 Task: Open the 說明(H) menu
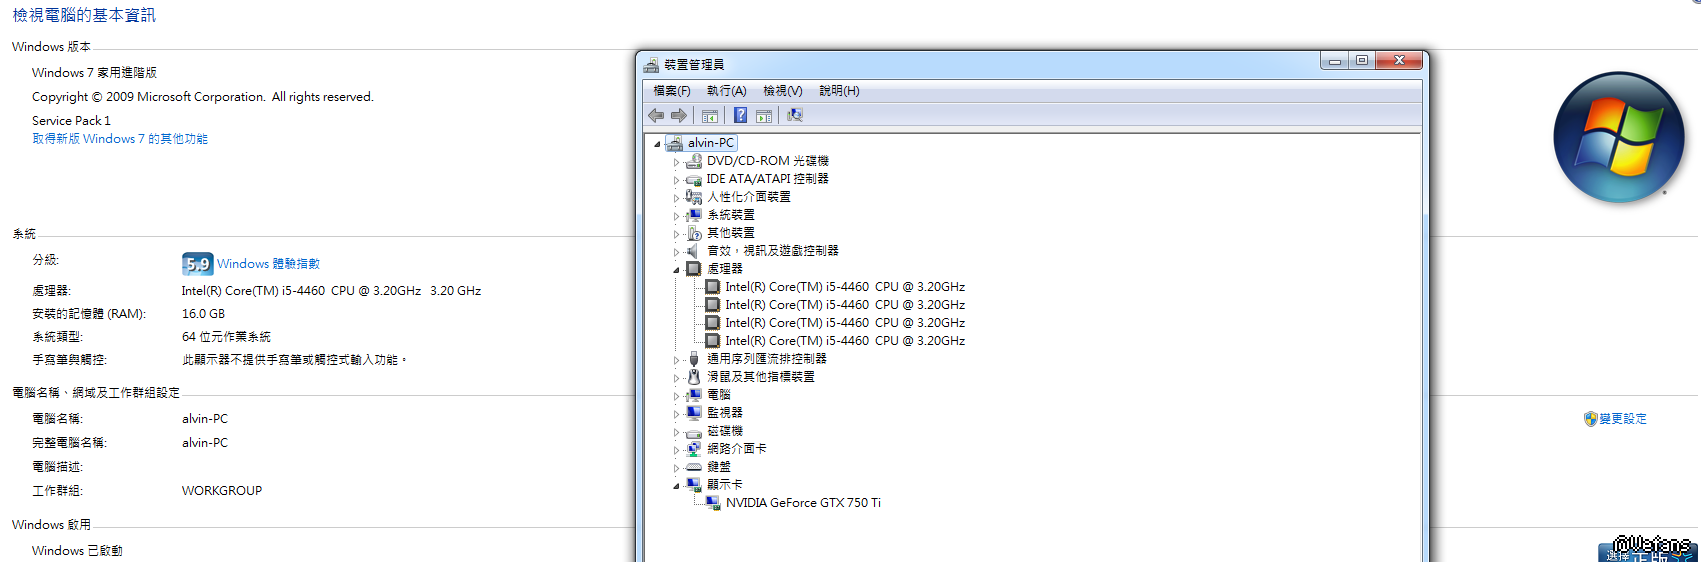(x=839, y=91)
